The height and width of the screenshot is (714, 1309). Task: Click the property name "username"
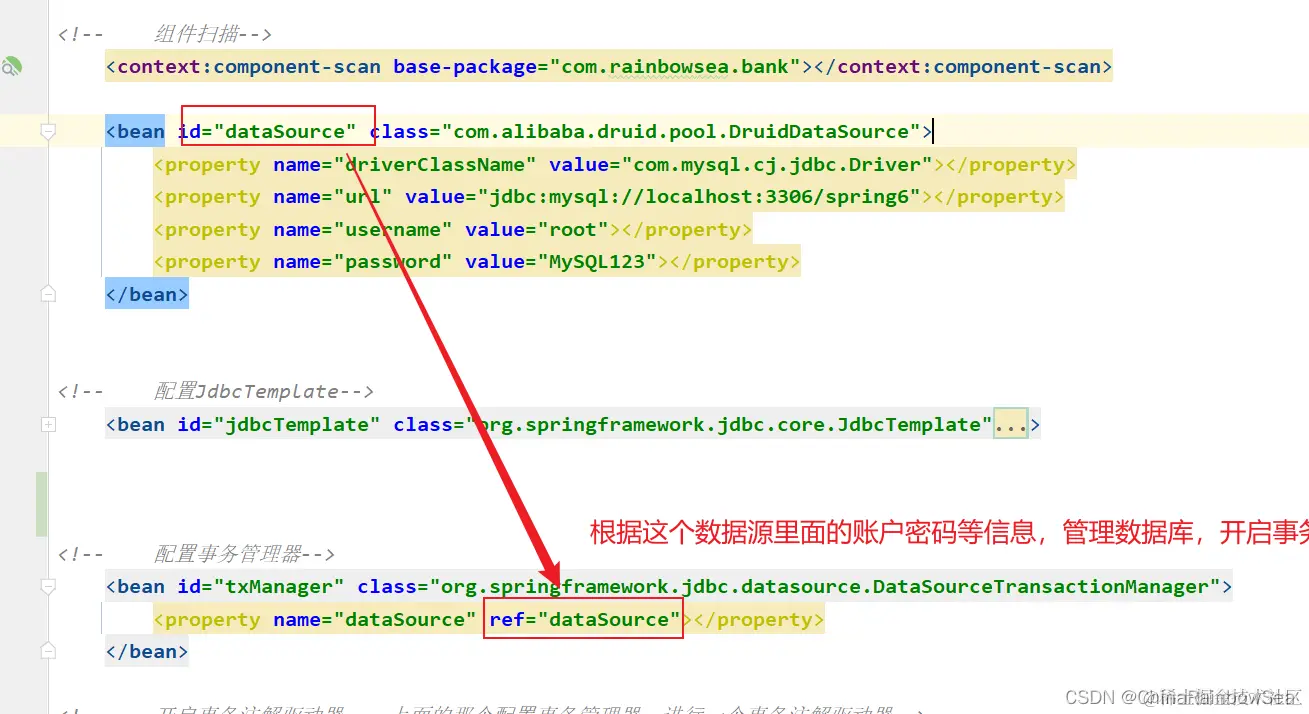tap(393, 230)
